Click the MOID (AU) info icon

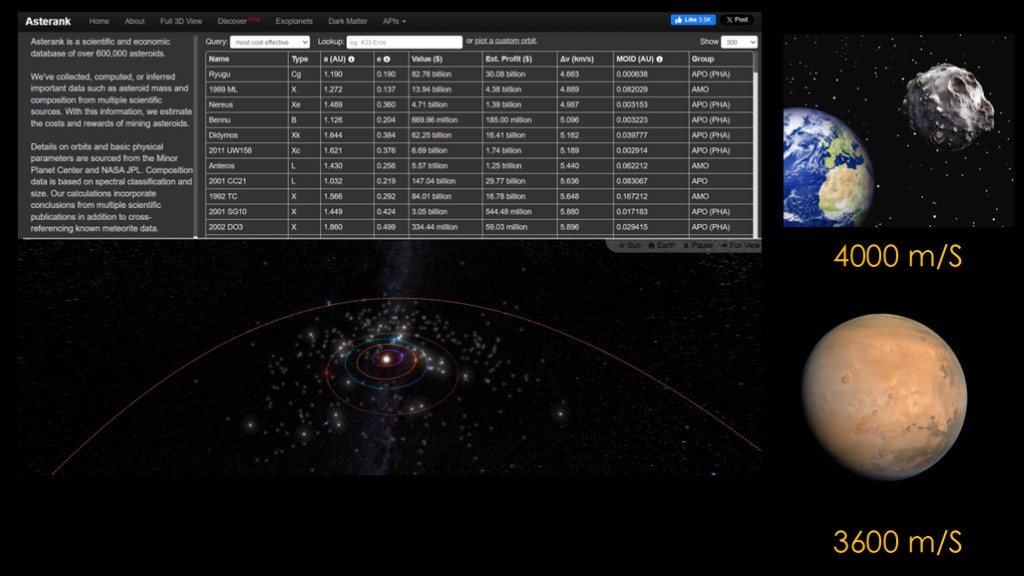[x=659, y=59]
